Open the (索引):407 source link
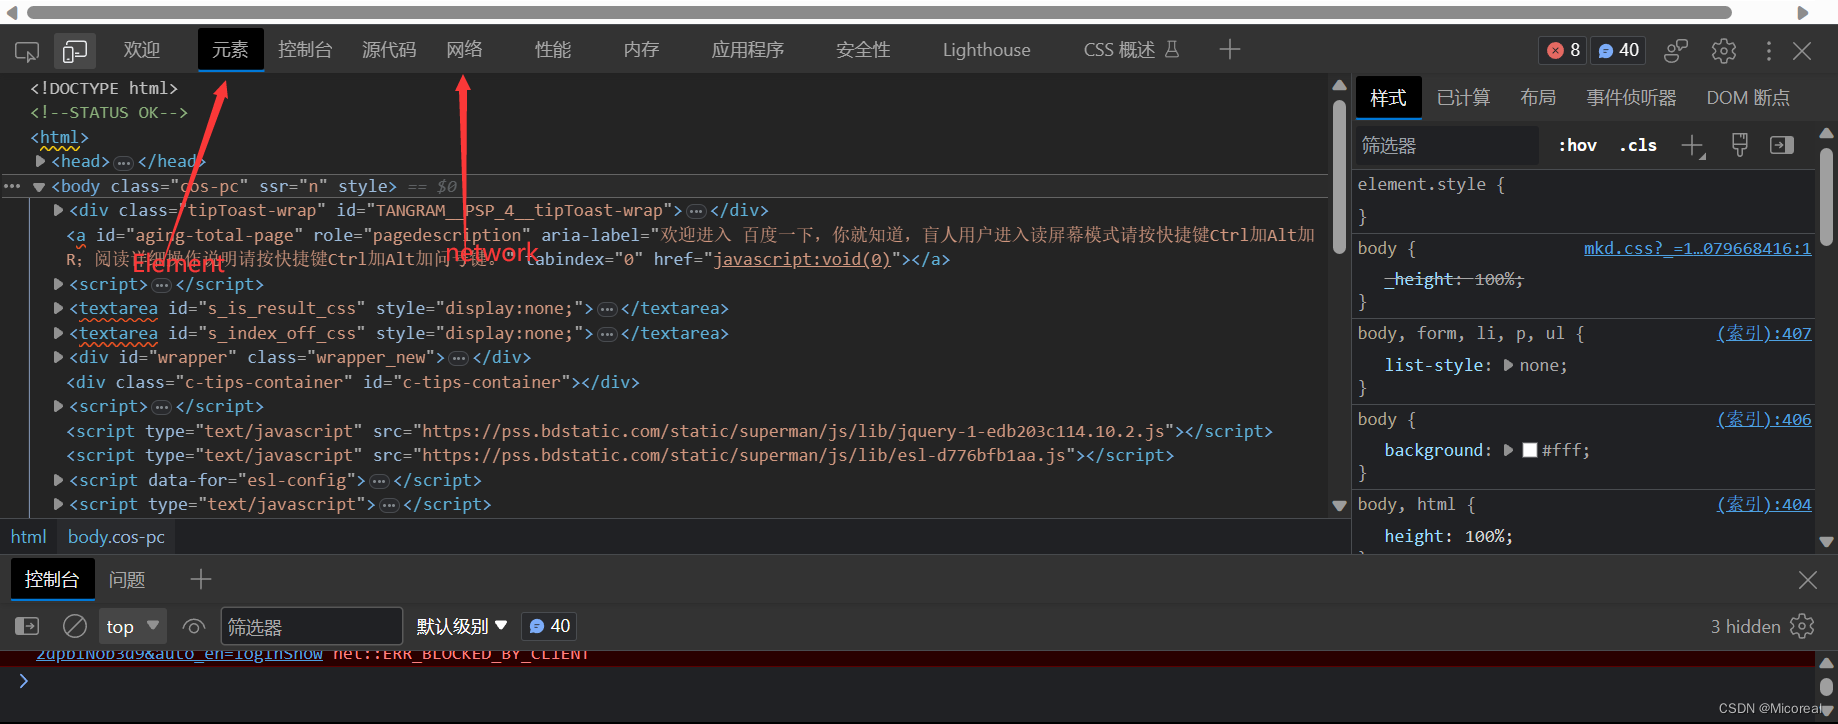The height and width of the screenshot is (724, 1838). [1764, 333]
